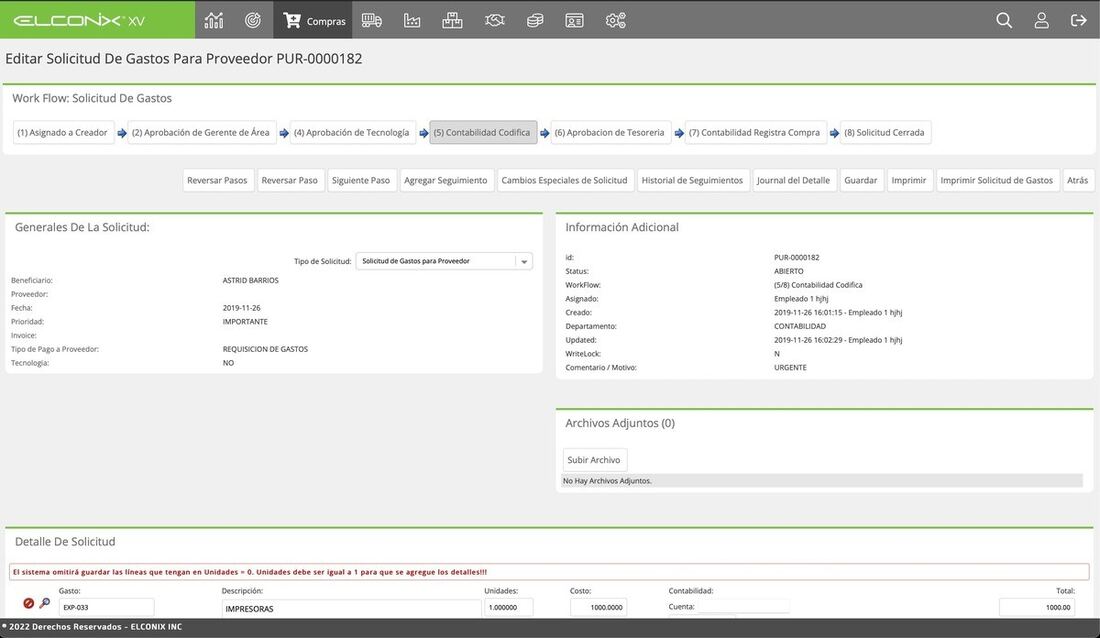
Task: Open the ID card module icon
Action: coord(575,20)
